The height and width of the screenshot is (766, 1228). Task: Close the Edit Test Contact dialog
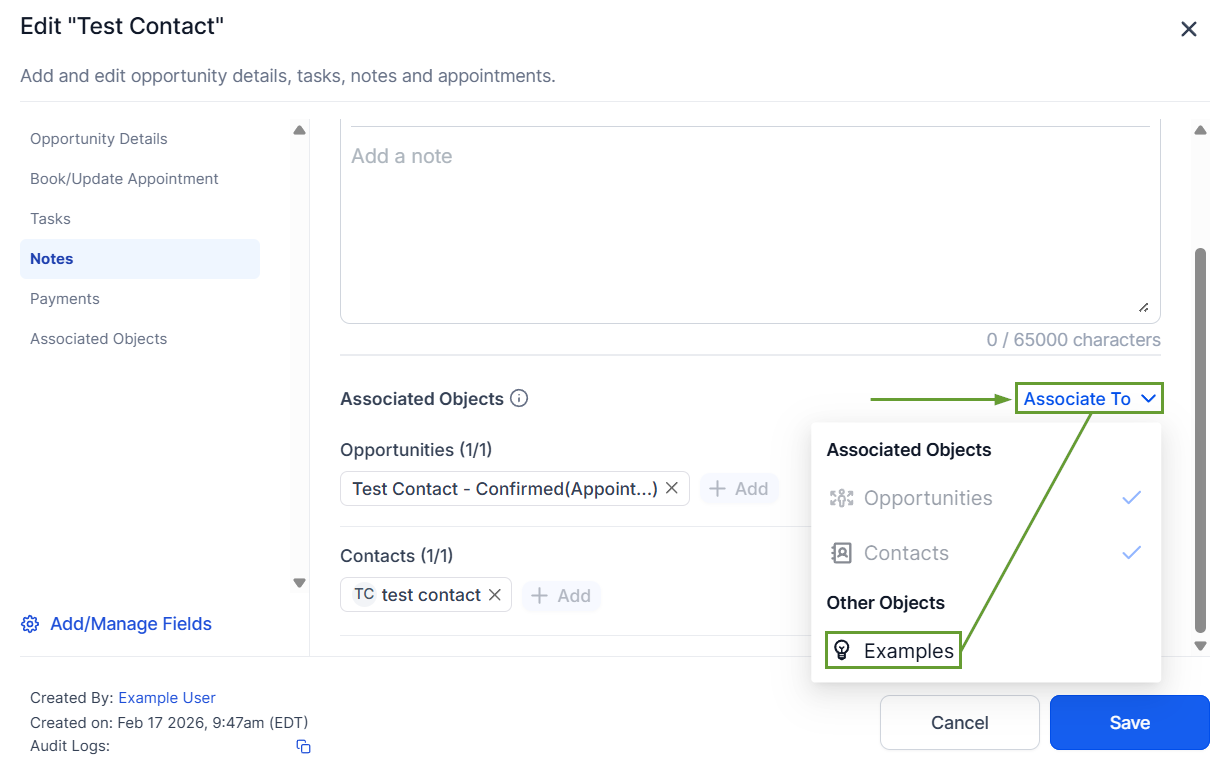1189,29
